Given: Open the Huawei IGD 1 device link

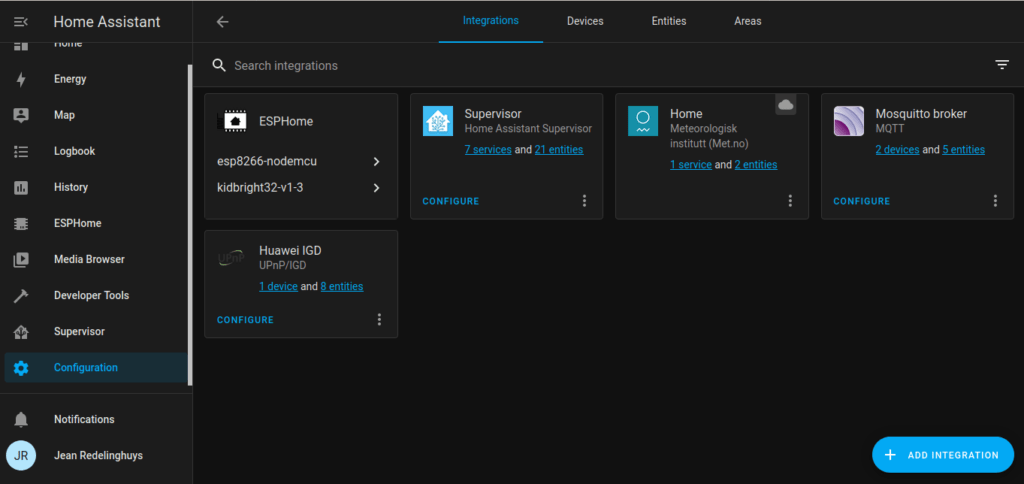Looking at the screenshot, I should (278, 286).
